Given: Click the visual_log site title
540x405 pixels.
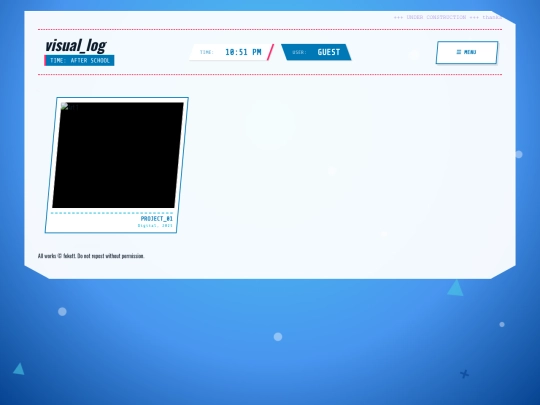Looking at the screenshot, I should (x=76, y=45).
